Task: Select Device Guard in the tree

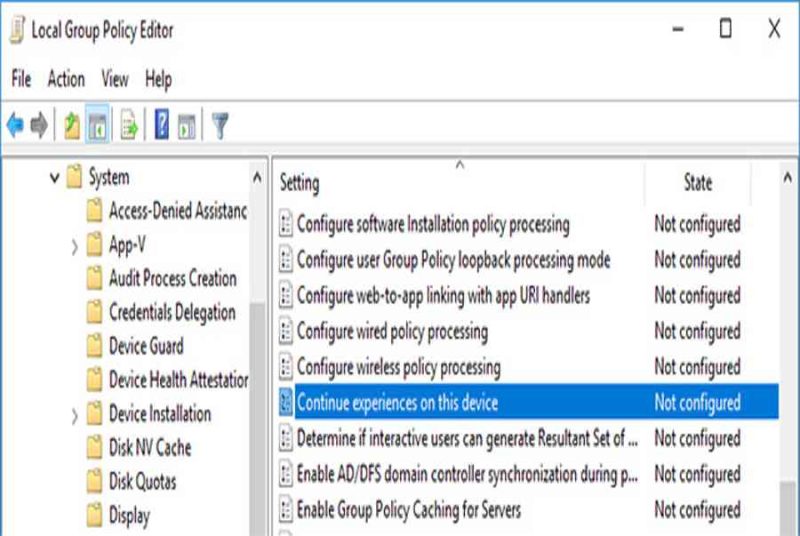Action: [146, 346]
